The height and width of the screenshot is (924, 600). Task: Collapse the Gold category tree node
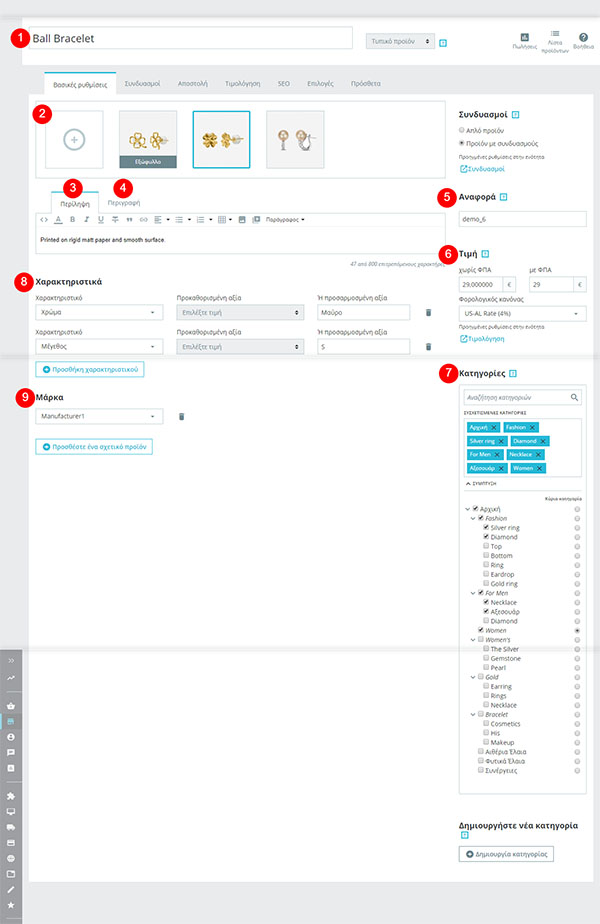click(x=473, y=678)
